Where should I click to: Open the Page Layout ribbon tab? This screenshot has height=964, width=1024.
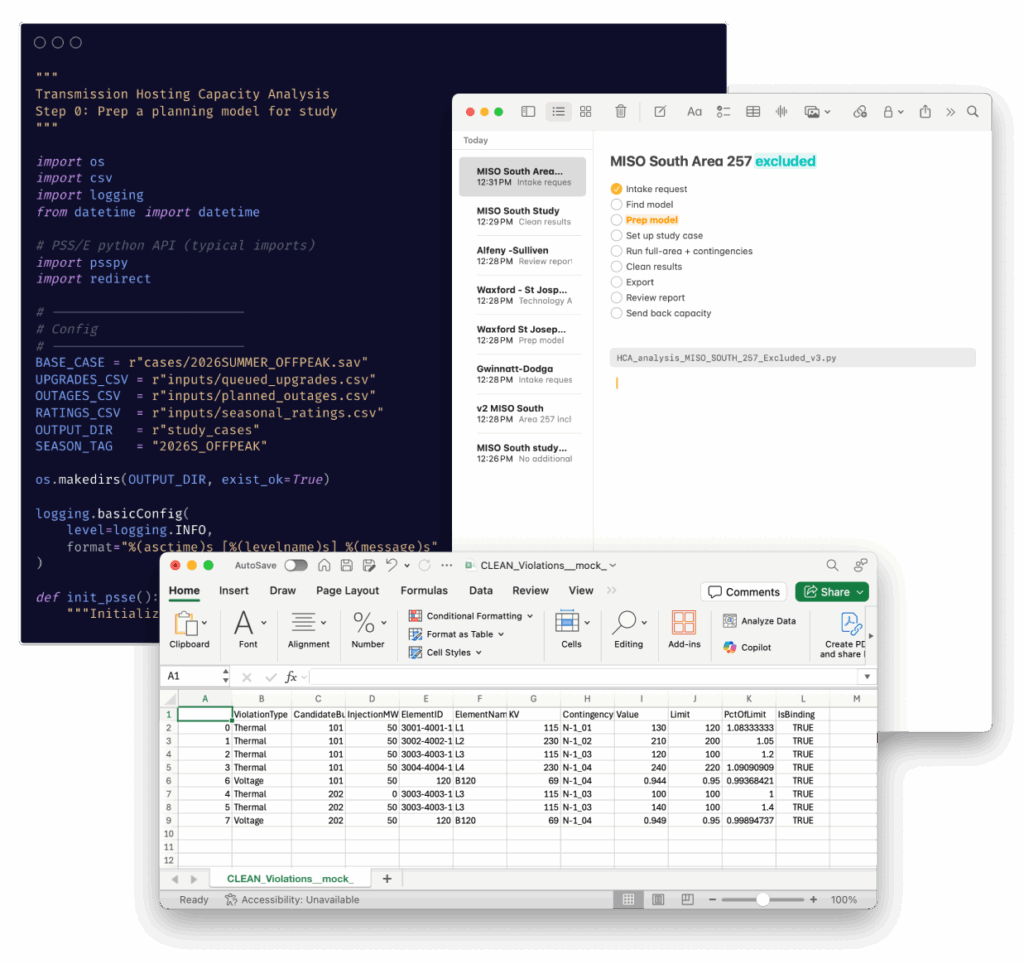[x=347, y=591]
